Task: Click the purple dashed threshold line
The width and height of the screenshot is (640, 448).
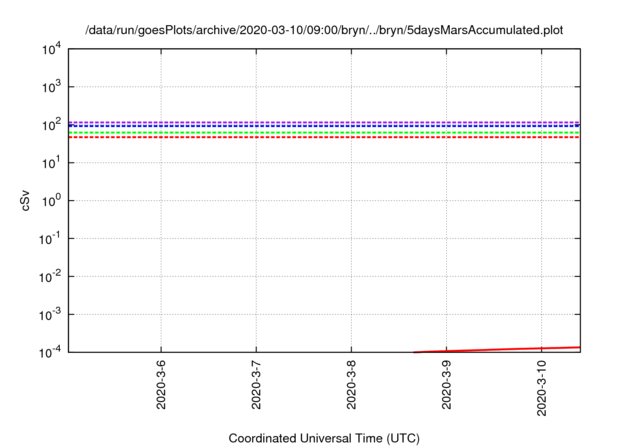Action: (324, 122)
